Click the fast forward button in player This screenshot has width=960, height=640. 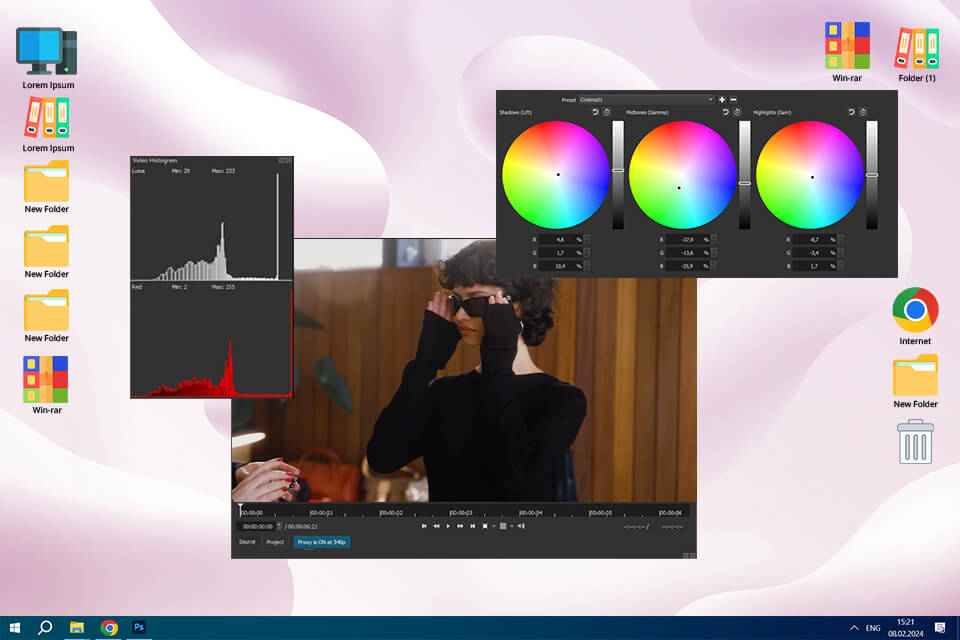(x=460, y=526)
